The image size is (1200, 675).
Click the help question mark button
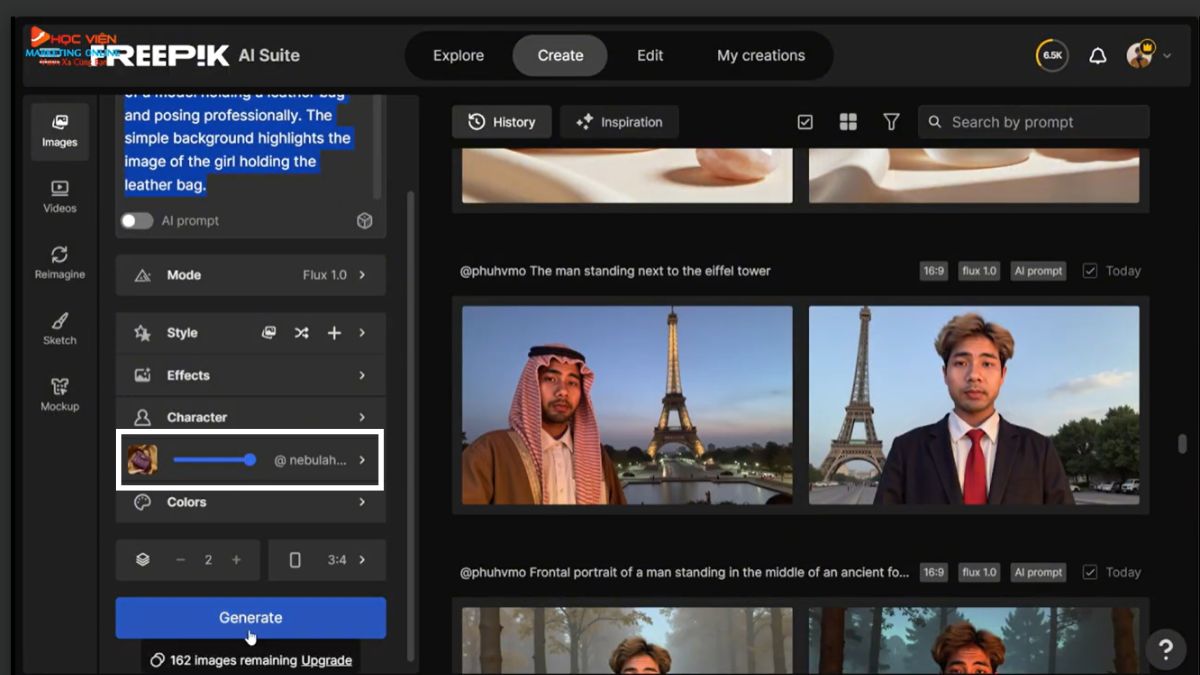tap(1165, 649)
